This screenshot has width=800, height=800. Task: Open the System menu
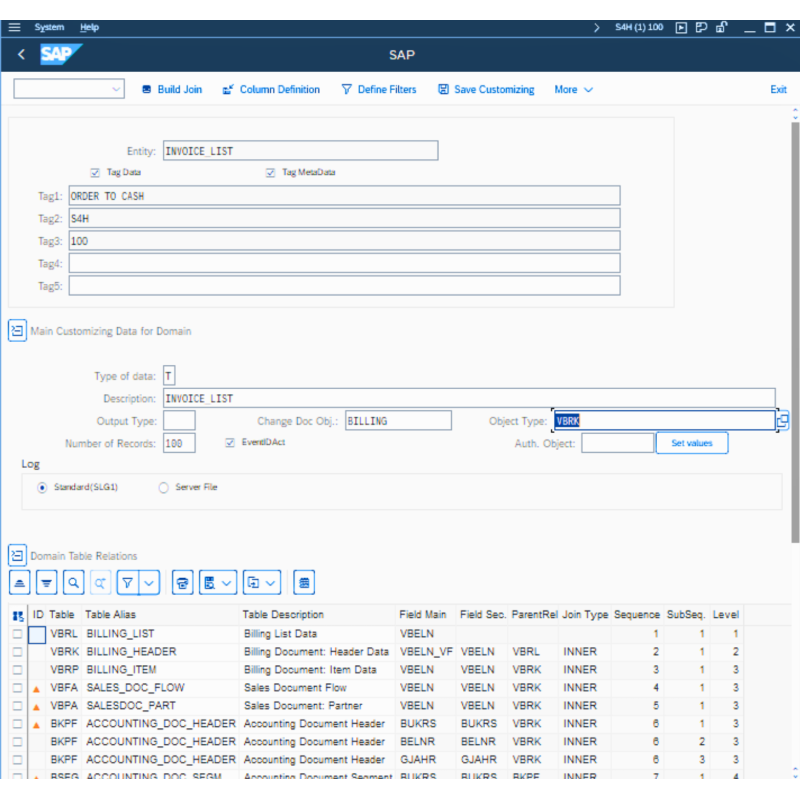pos(48,27)
